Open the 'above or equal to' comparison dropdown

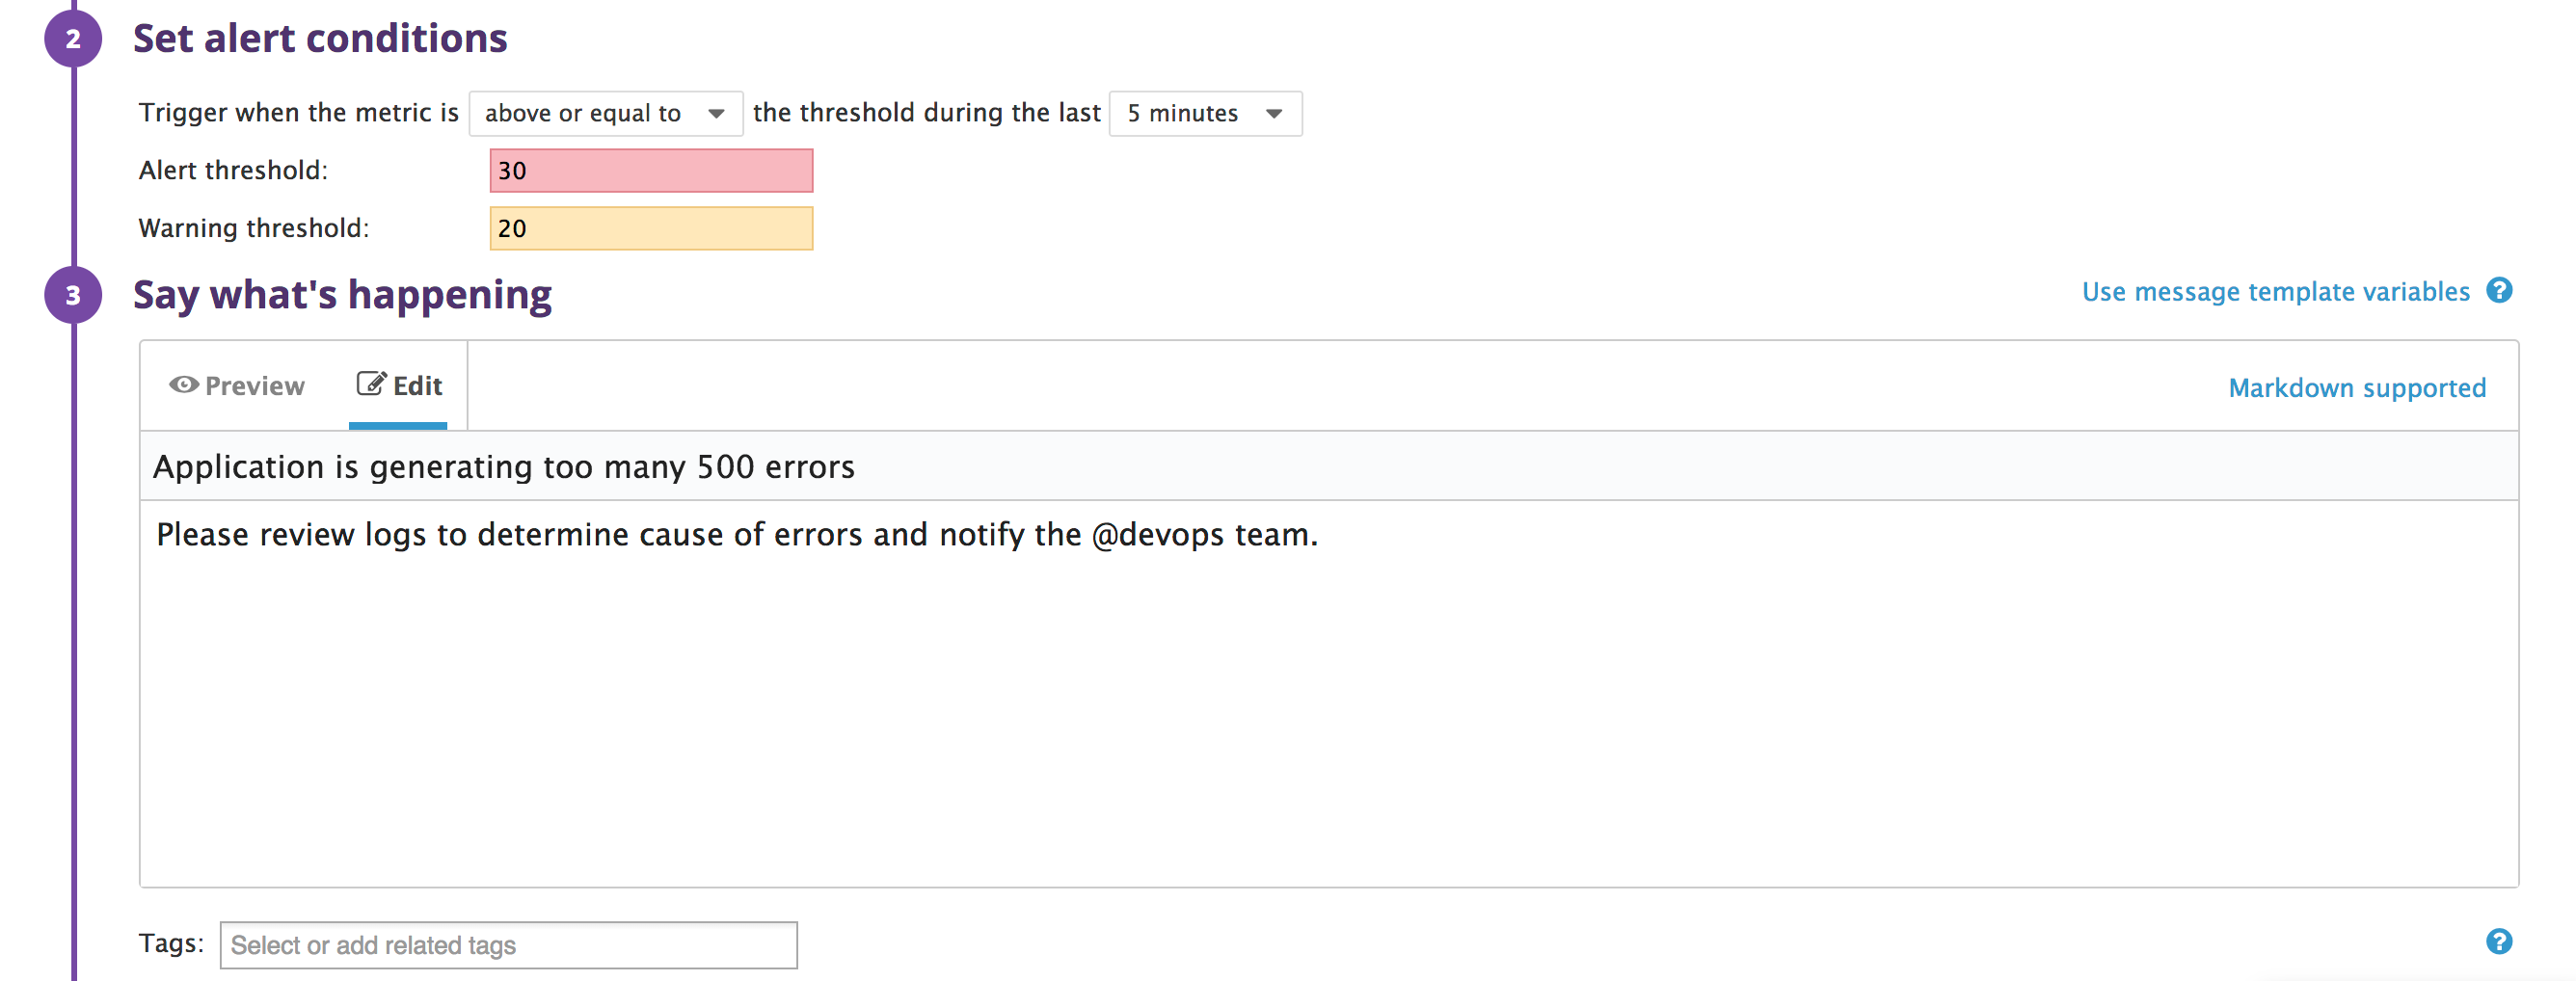click(x=605, y=113)
